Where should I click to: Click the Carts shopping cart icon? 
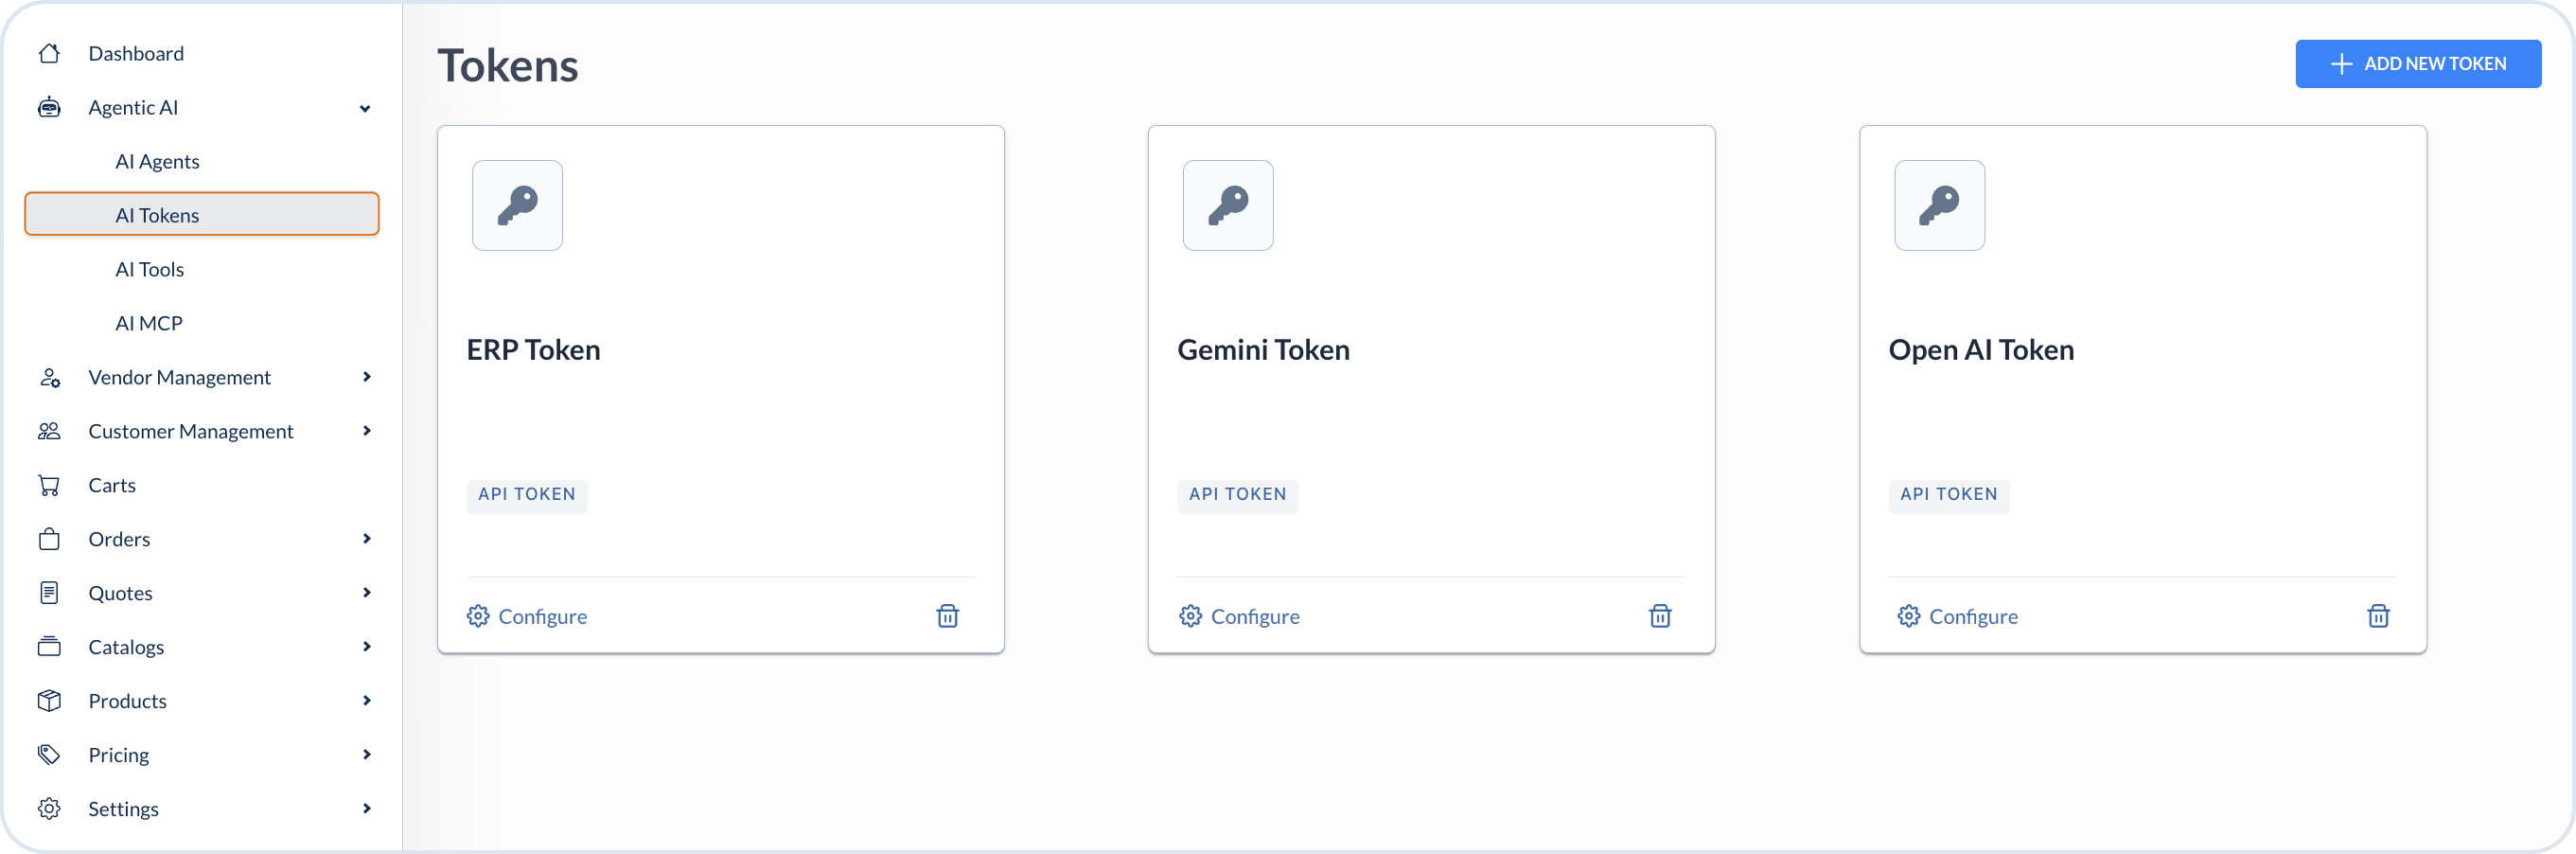pos(49,484)
